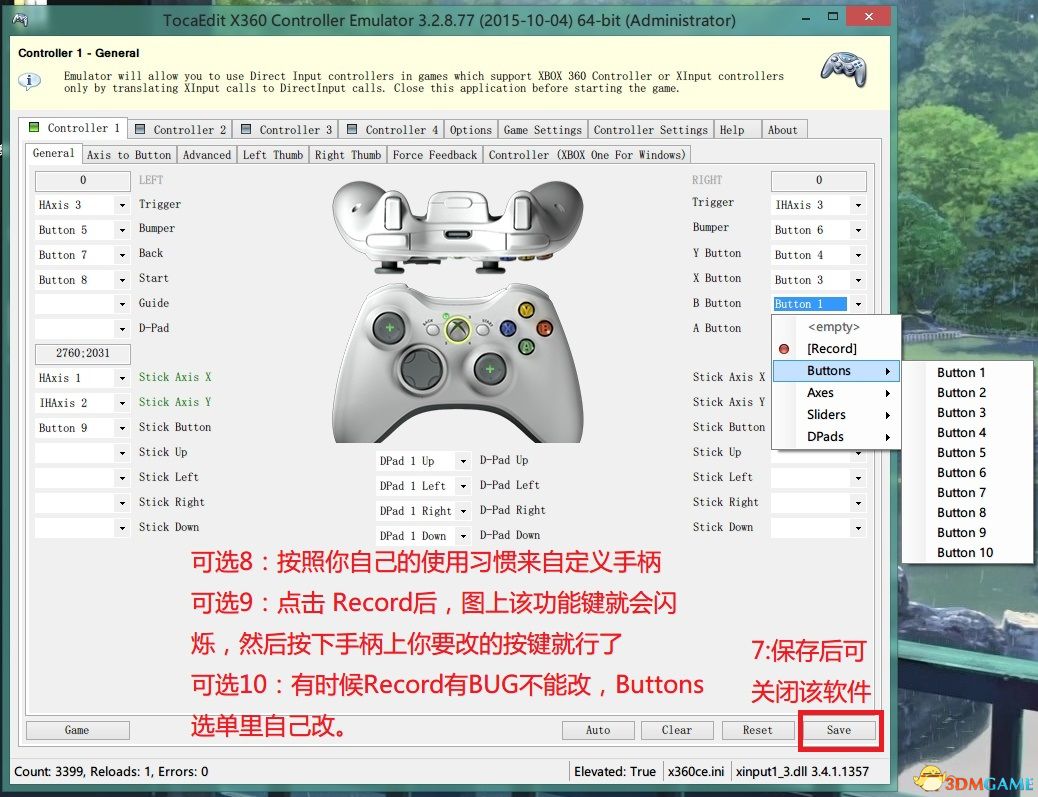The height and width of the screenshot is (797, 1038).
Task: Choose [Record] in the popup menu
Action: (x=836, y=349)
